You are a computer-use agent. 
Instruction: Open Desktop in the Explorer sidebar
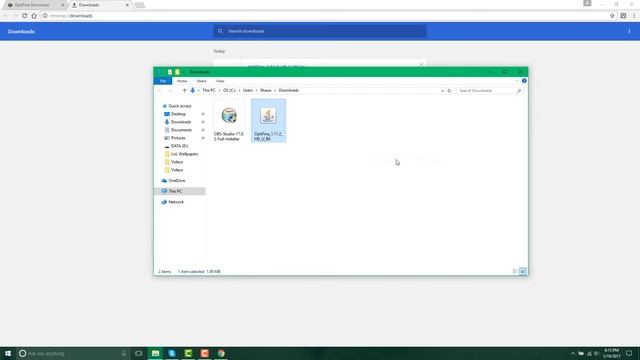click(178, 114)
